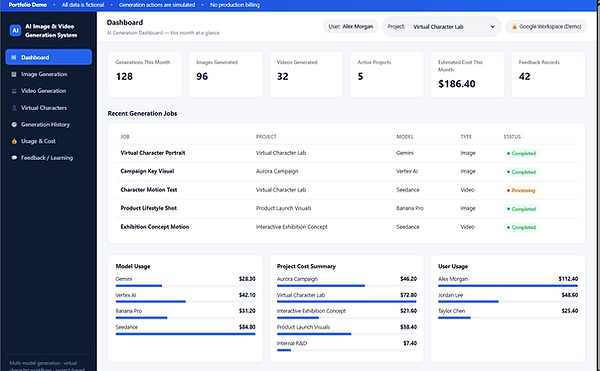600x371 pixels.
Task: Click the Banana Pro model cell in table
Action: pos(410,208)
